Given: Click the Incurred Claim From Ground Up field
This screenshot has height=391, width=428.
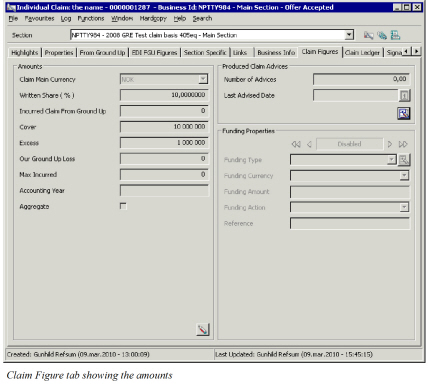Looking at the screenshot, I should coord(164,111).
